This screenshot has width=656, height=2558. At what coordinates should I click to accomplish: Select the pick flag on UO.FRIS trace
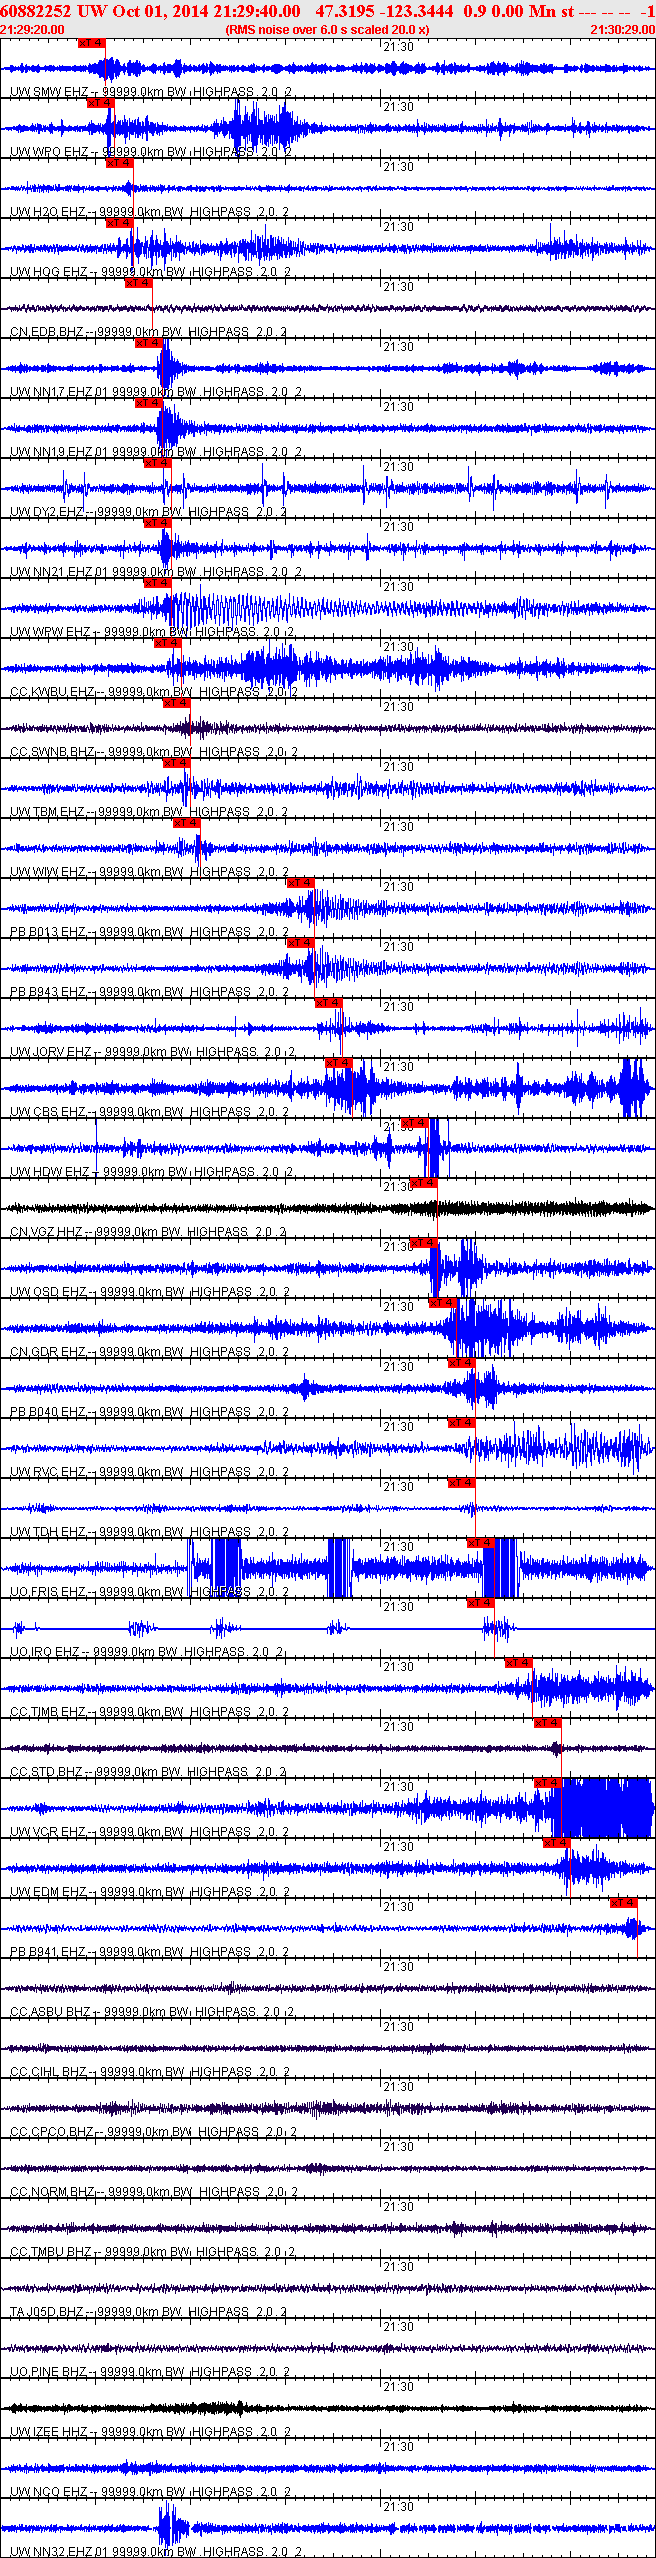480,1543
